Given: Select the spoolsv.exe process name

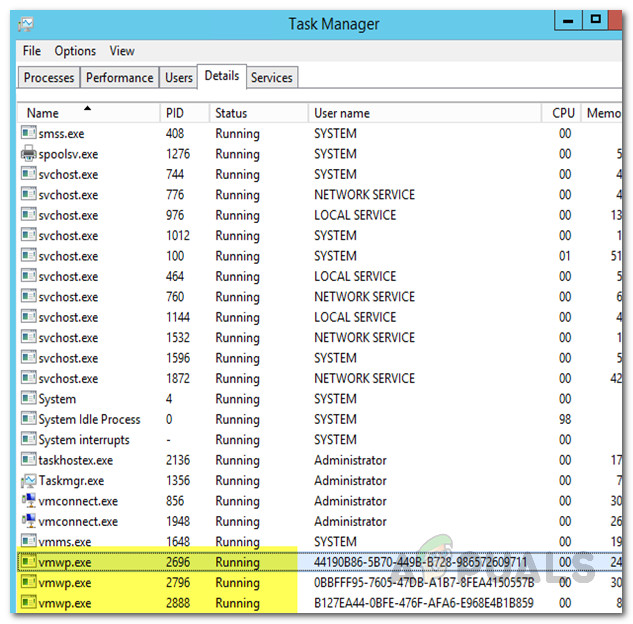Looking at the screenshot, I should coord(68,154).
